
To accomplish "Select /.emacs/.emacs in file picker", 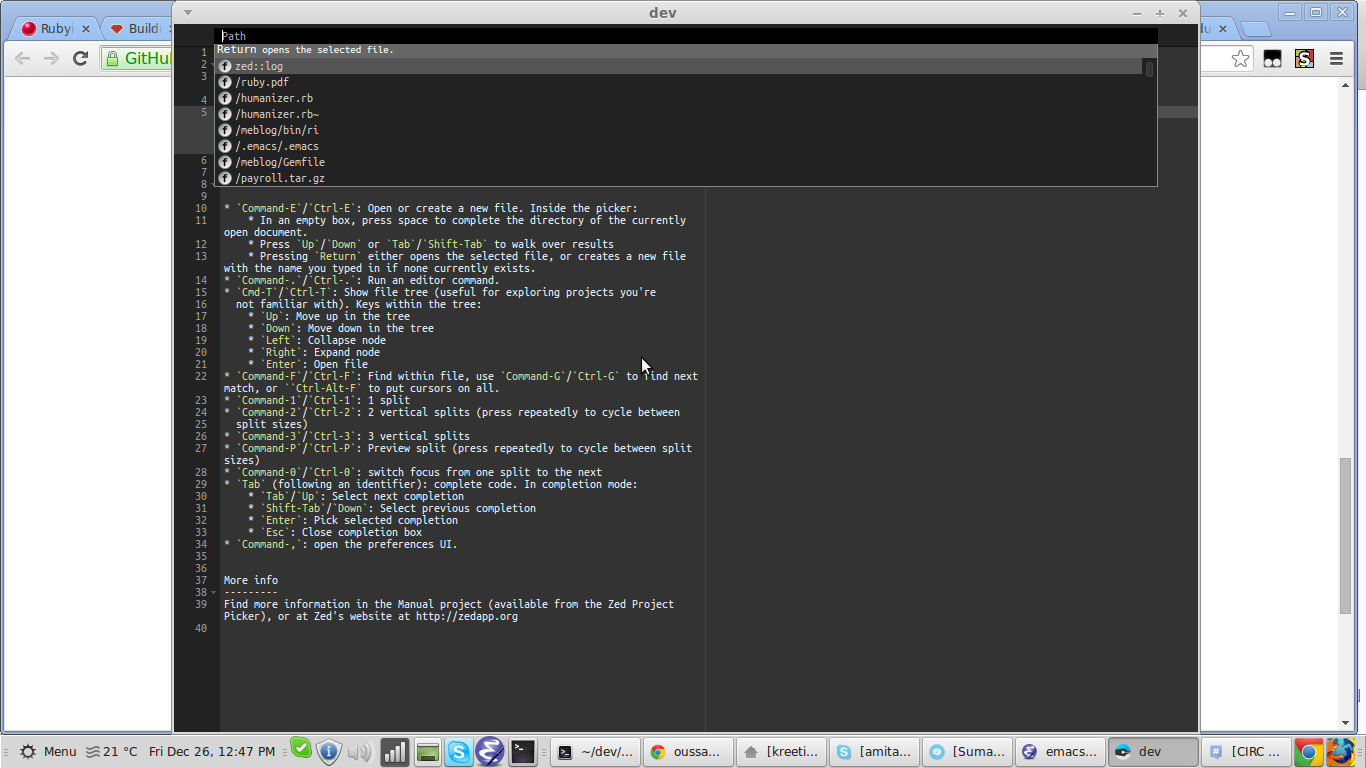I will point(680,146).
